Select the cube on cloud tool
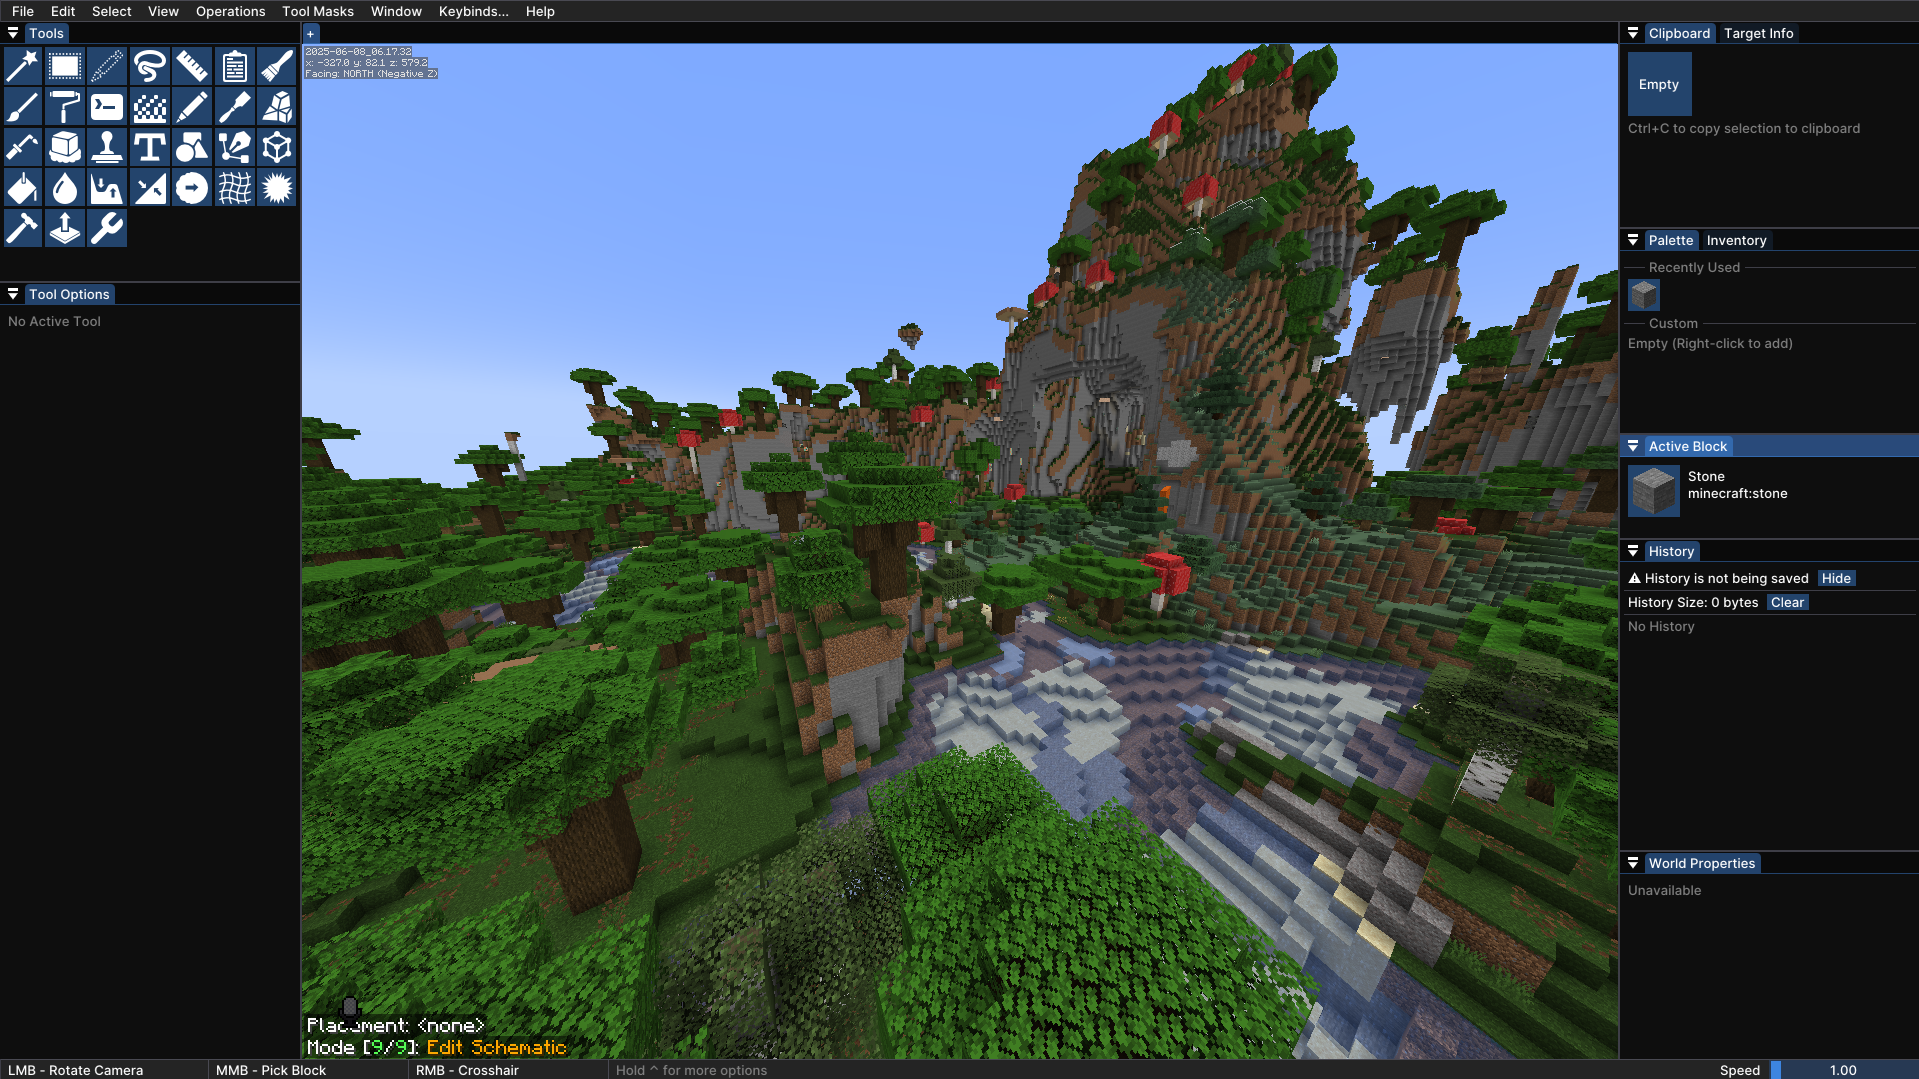Screen dimensions: 1919x1079 (x=65, y=147)
